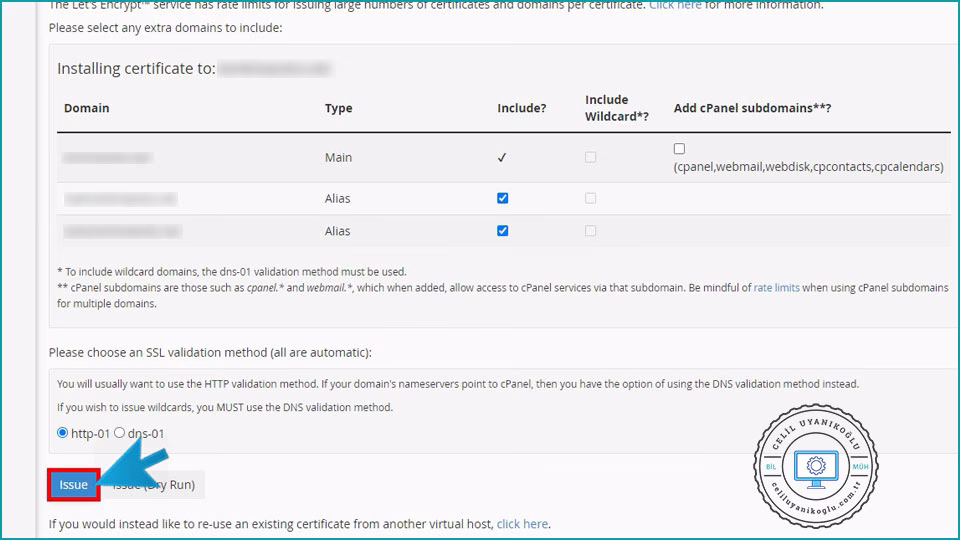Screen dimensions: 960x540
Task: Select the dns-01 validation method
Action: click(x=120, y=433)
